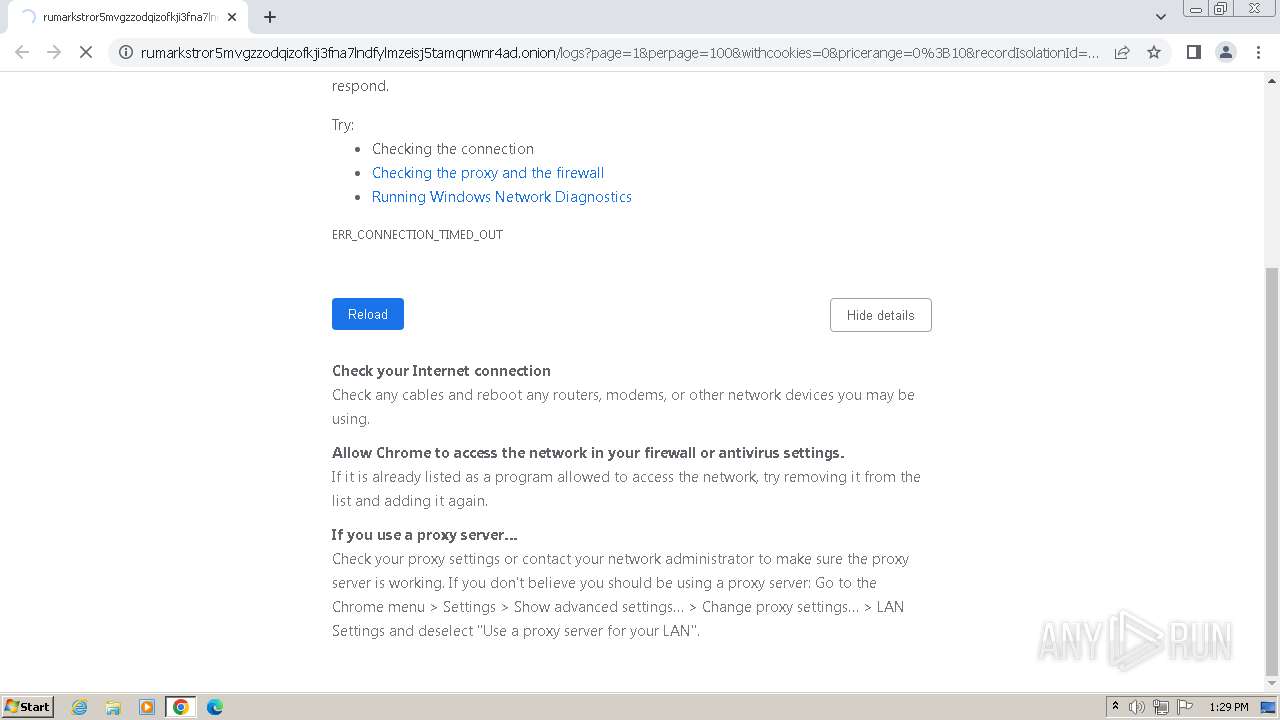This screenshot has height=720, width=1280.
Task: Go back to the previous page
Action: (22, 52)
